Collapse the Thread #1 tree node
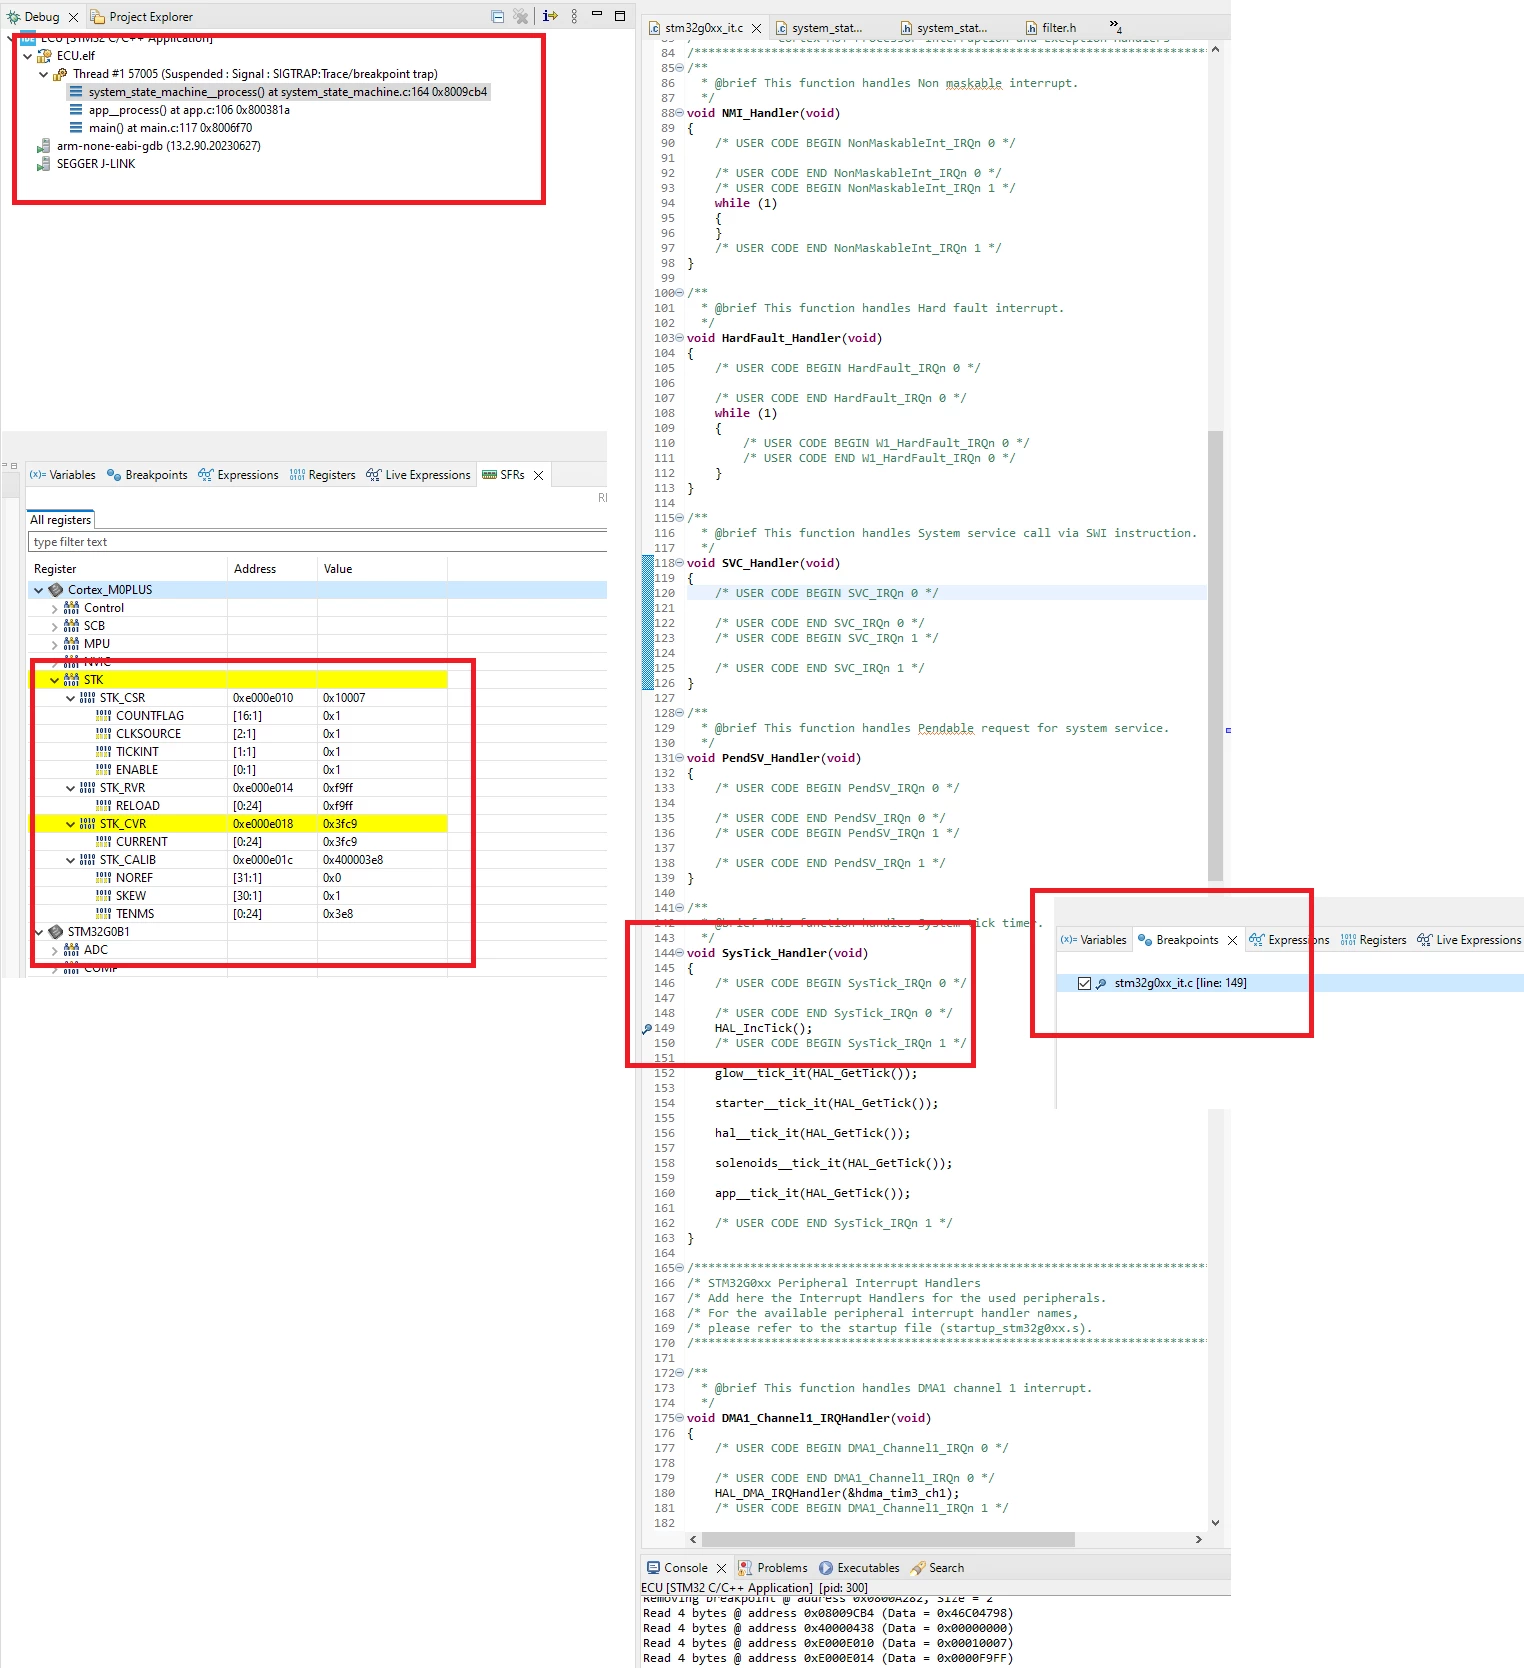The image size is (1524, 1668). click(43, 74)
